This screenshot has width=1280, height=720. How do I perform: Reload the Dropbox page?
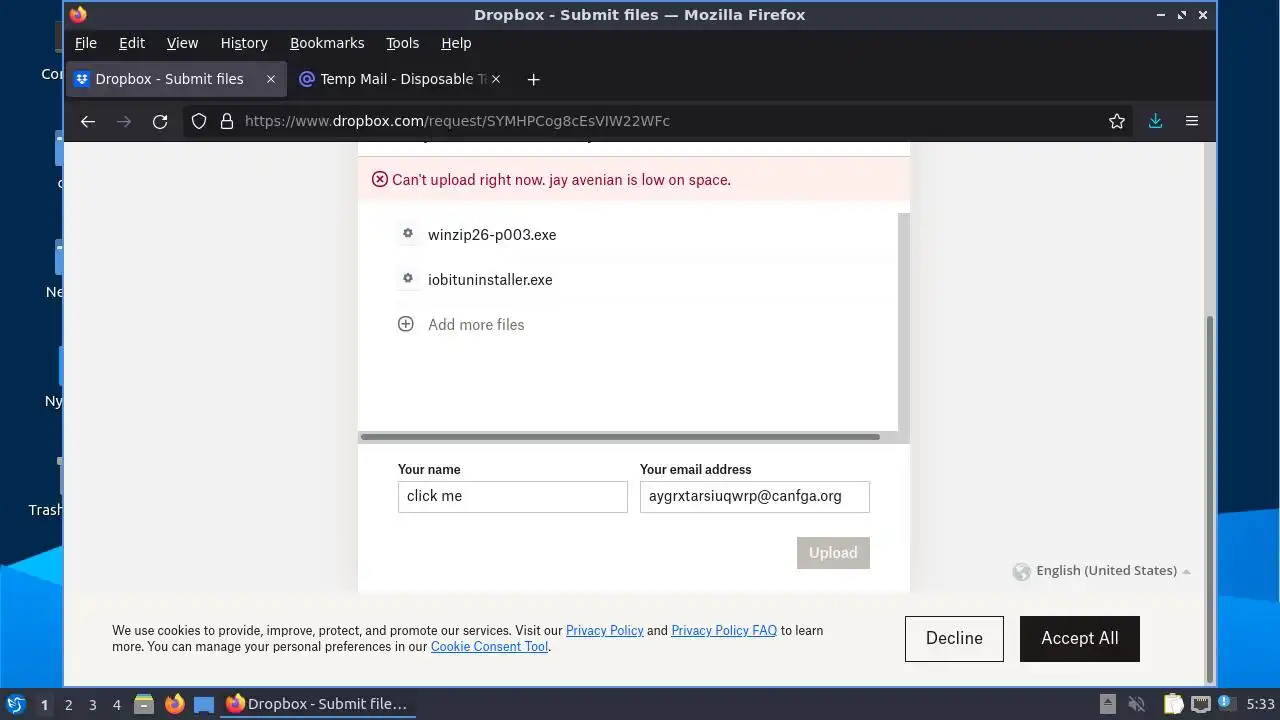160,121
